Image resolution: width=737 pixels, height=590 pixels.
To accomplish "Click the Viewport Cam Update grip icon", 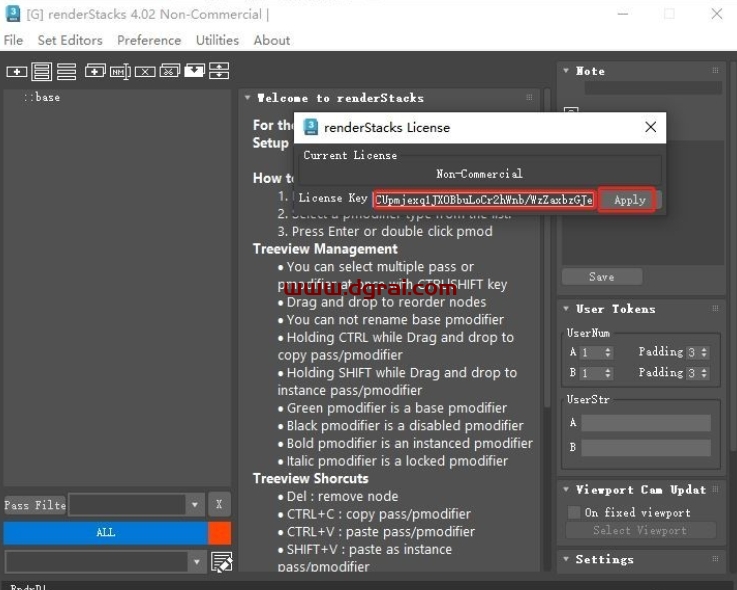I will click(x=715, y=489).
